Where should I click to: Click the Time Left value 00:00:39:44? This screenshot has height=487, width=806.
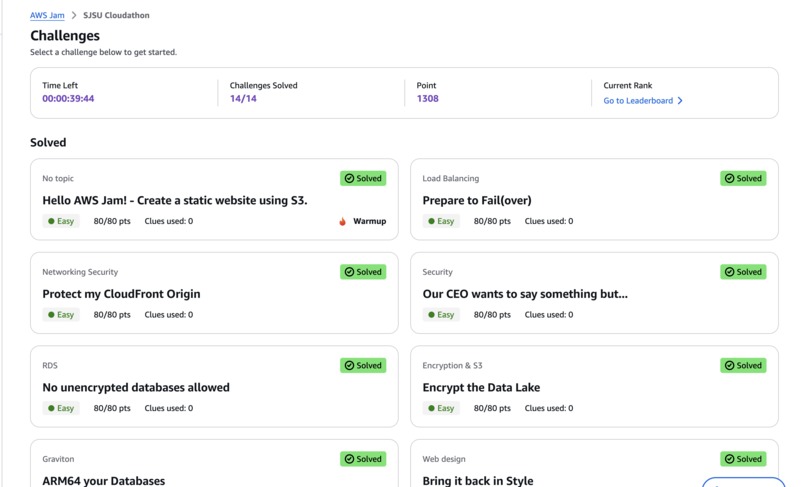[68, 99]
